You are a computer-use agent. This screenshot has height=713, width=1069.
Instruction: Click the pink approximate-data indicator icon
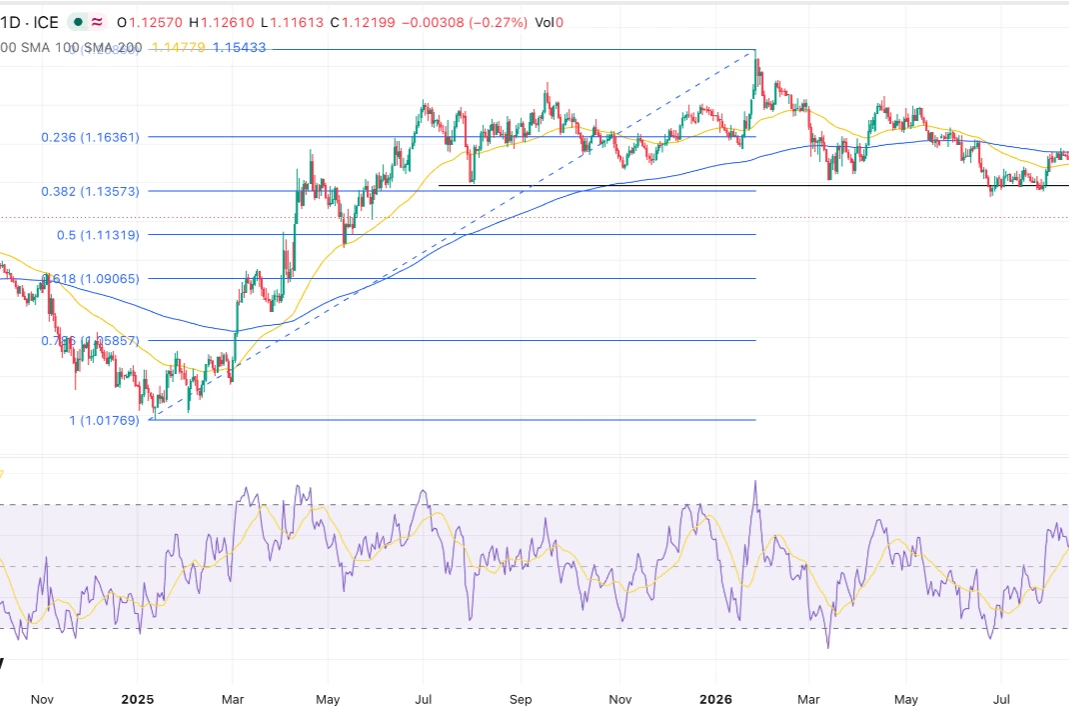click(x=97, y=22)
